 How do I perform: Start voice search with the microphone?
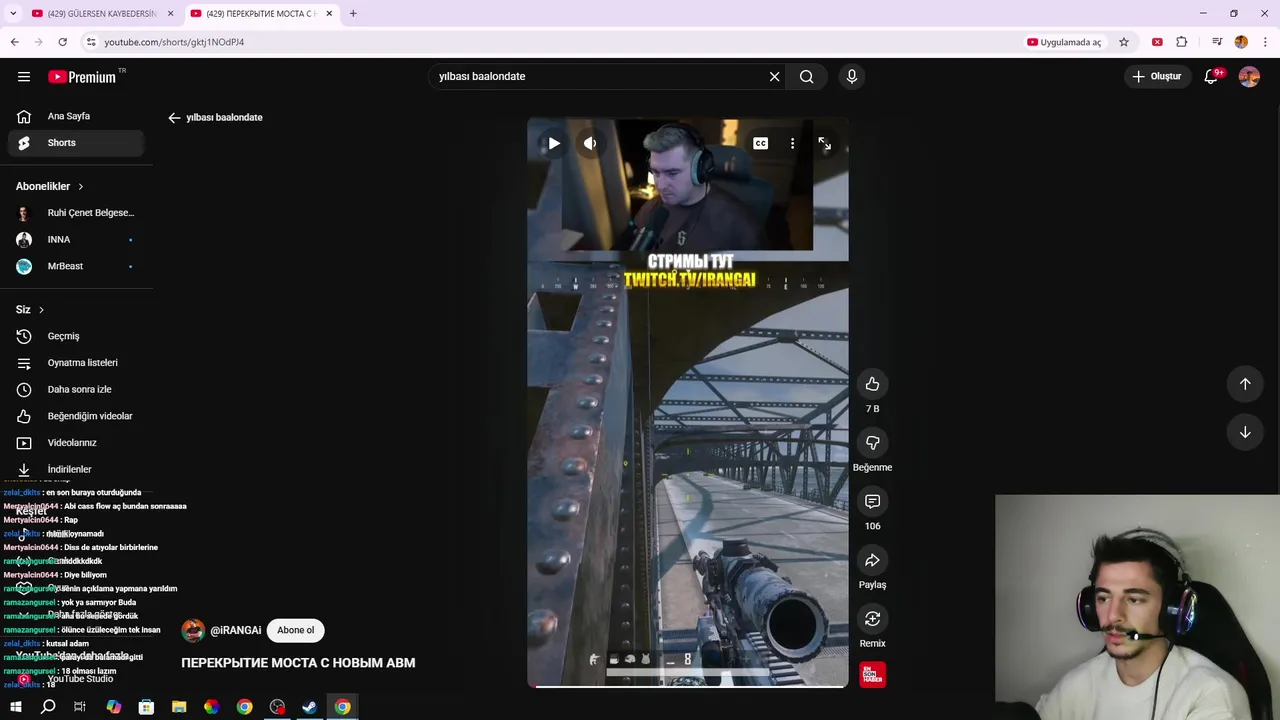(852, 76)
